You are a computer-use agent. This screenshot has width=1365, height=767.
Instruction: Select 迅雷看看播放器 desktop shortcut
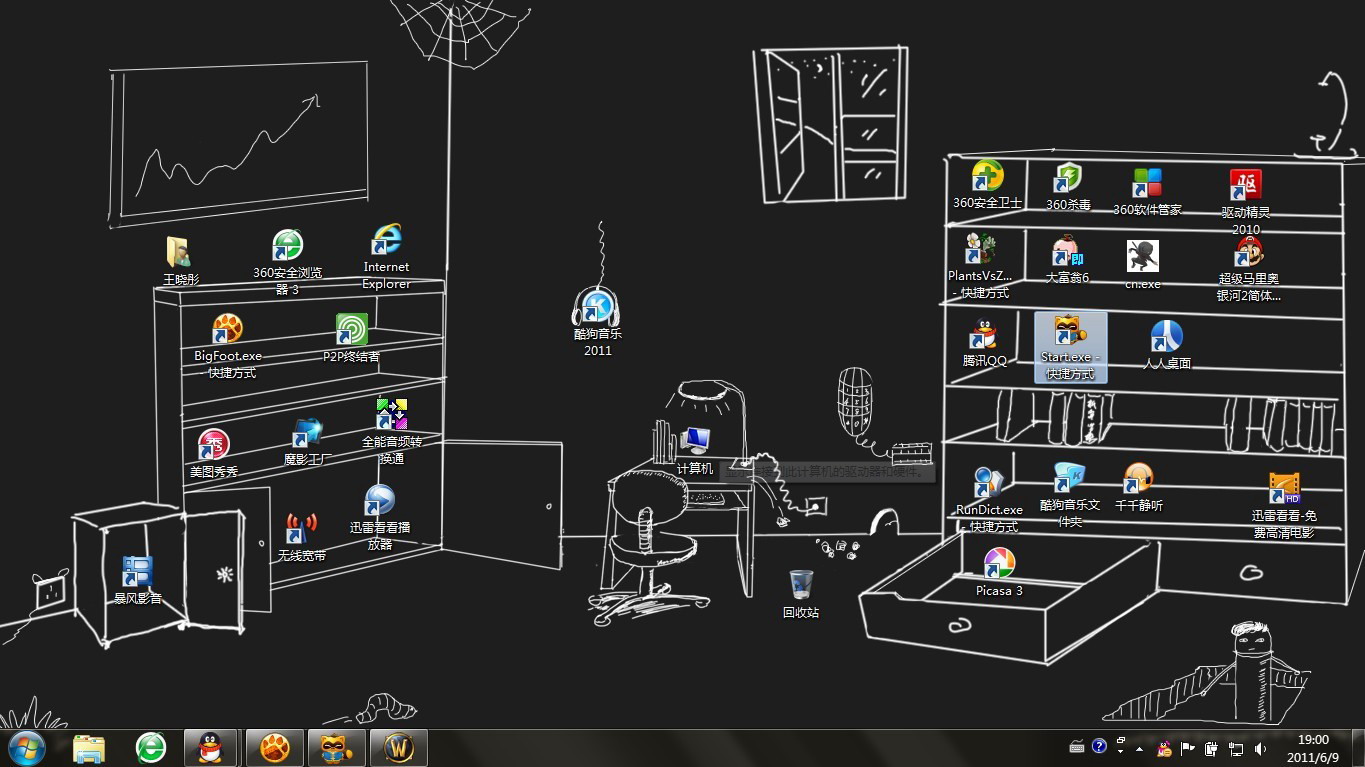tap(379, 517)
